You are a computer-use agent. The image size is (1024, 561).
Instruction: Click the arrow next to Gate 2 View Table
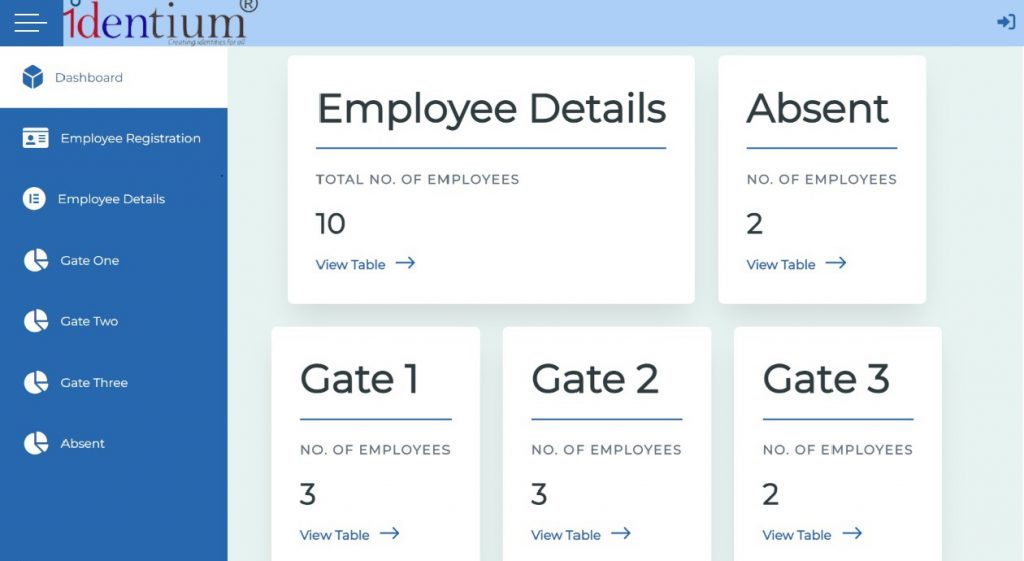(620, 534)
